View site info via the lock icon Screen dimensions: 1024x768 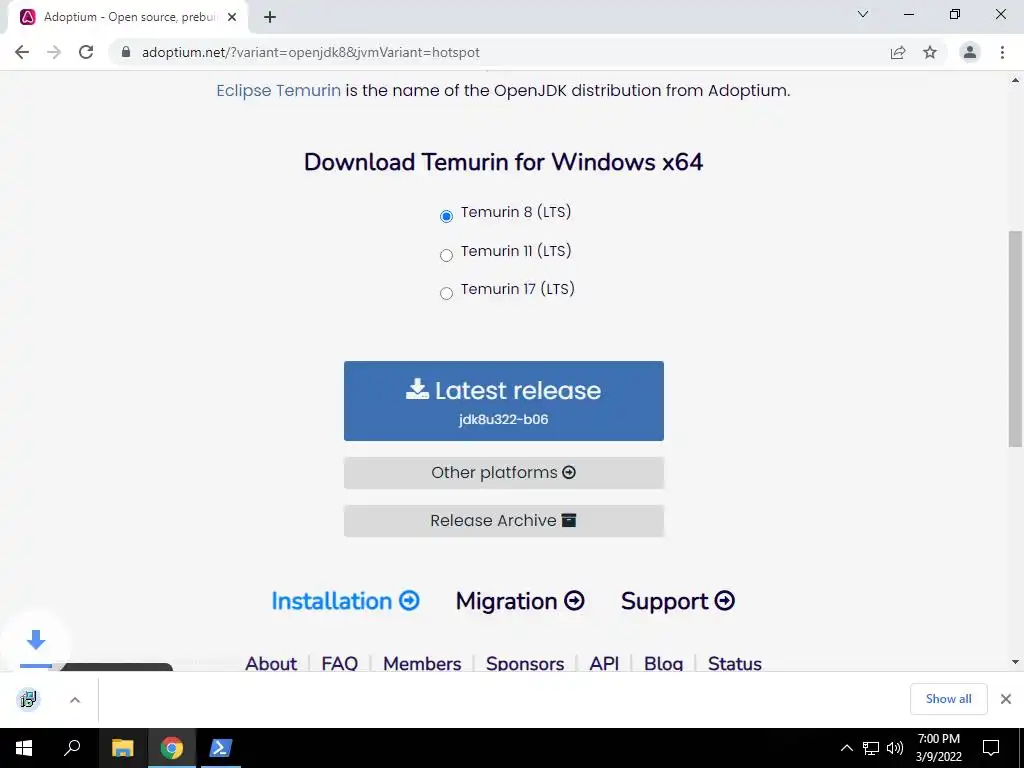126,52
